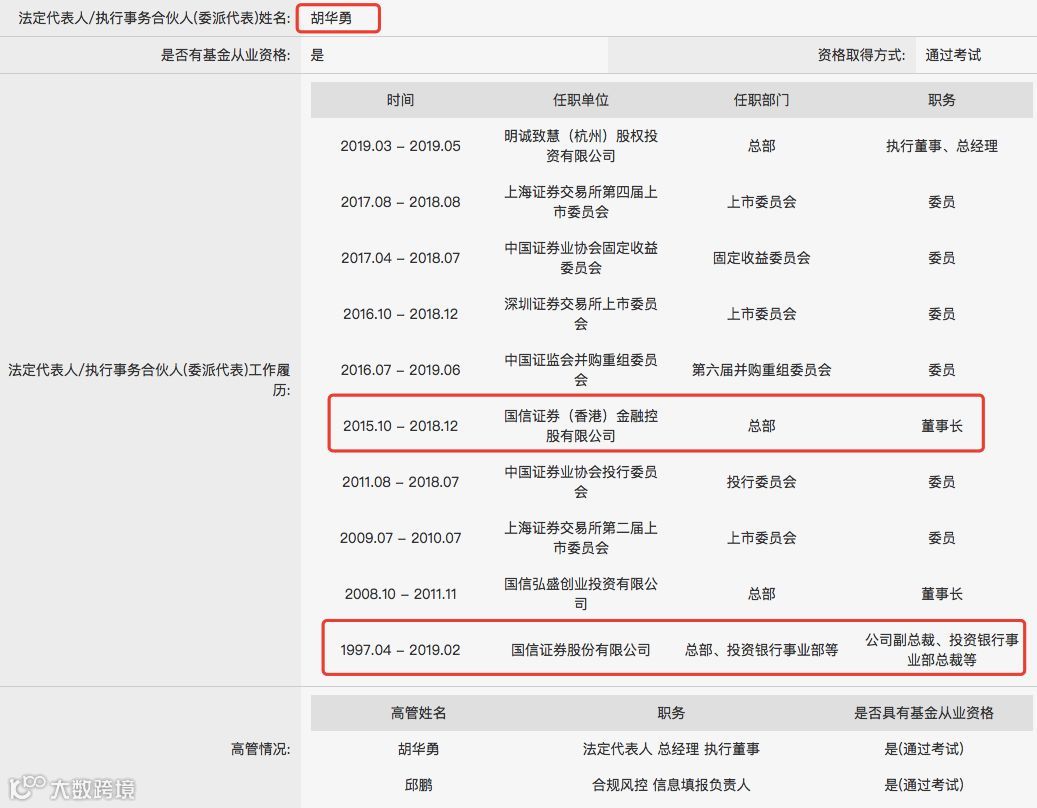The height and width of the screenshot is (808, 1037).
Task: Click 董事长 in the 2015.10 row
Action: 942,426
